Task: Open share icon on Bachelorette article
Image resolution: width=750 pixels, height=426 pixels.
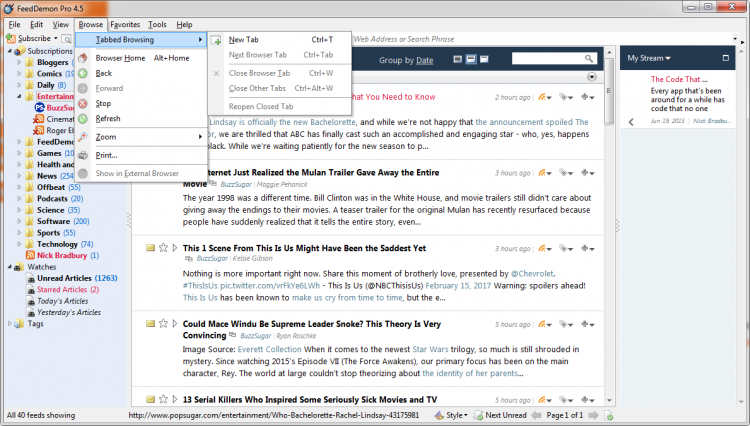Action: [544, 97]
